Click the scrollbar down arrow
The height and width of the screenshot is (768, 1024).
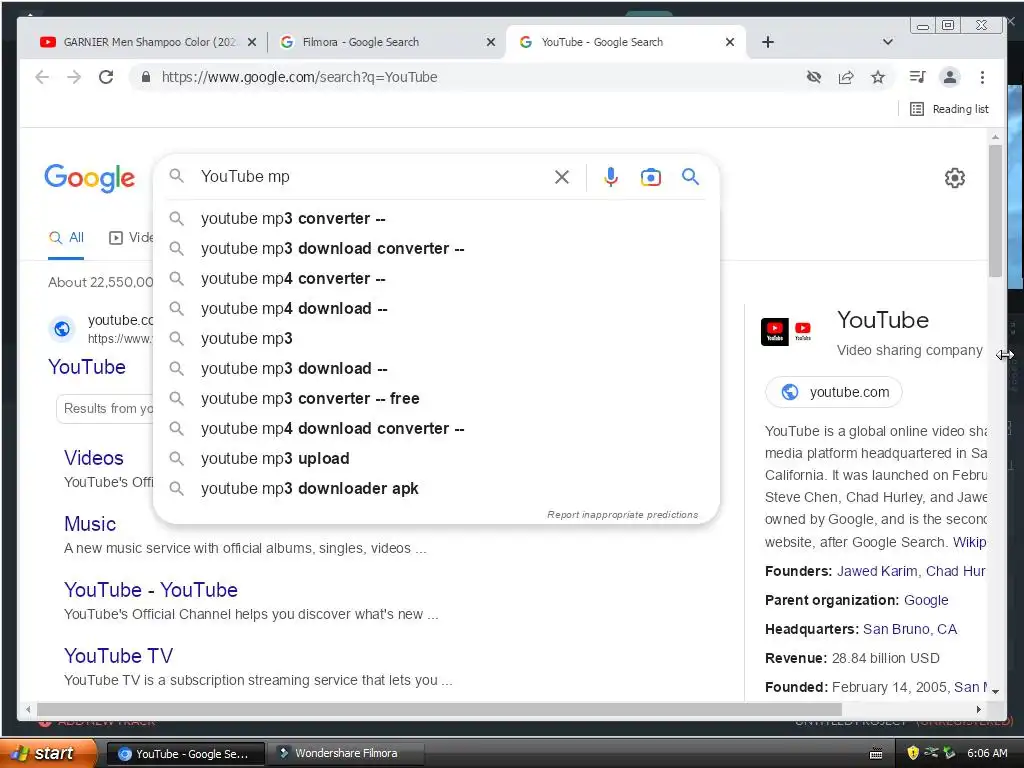point(995,691)
